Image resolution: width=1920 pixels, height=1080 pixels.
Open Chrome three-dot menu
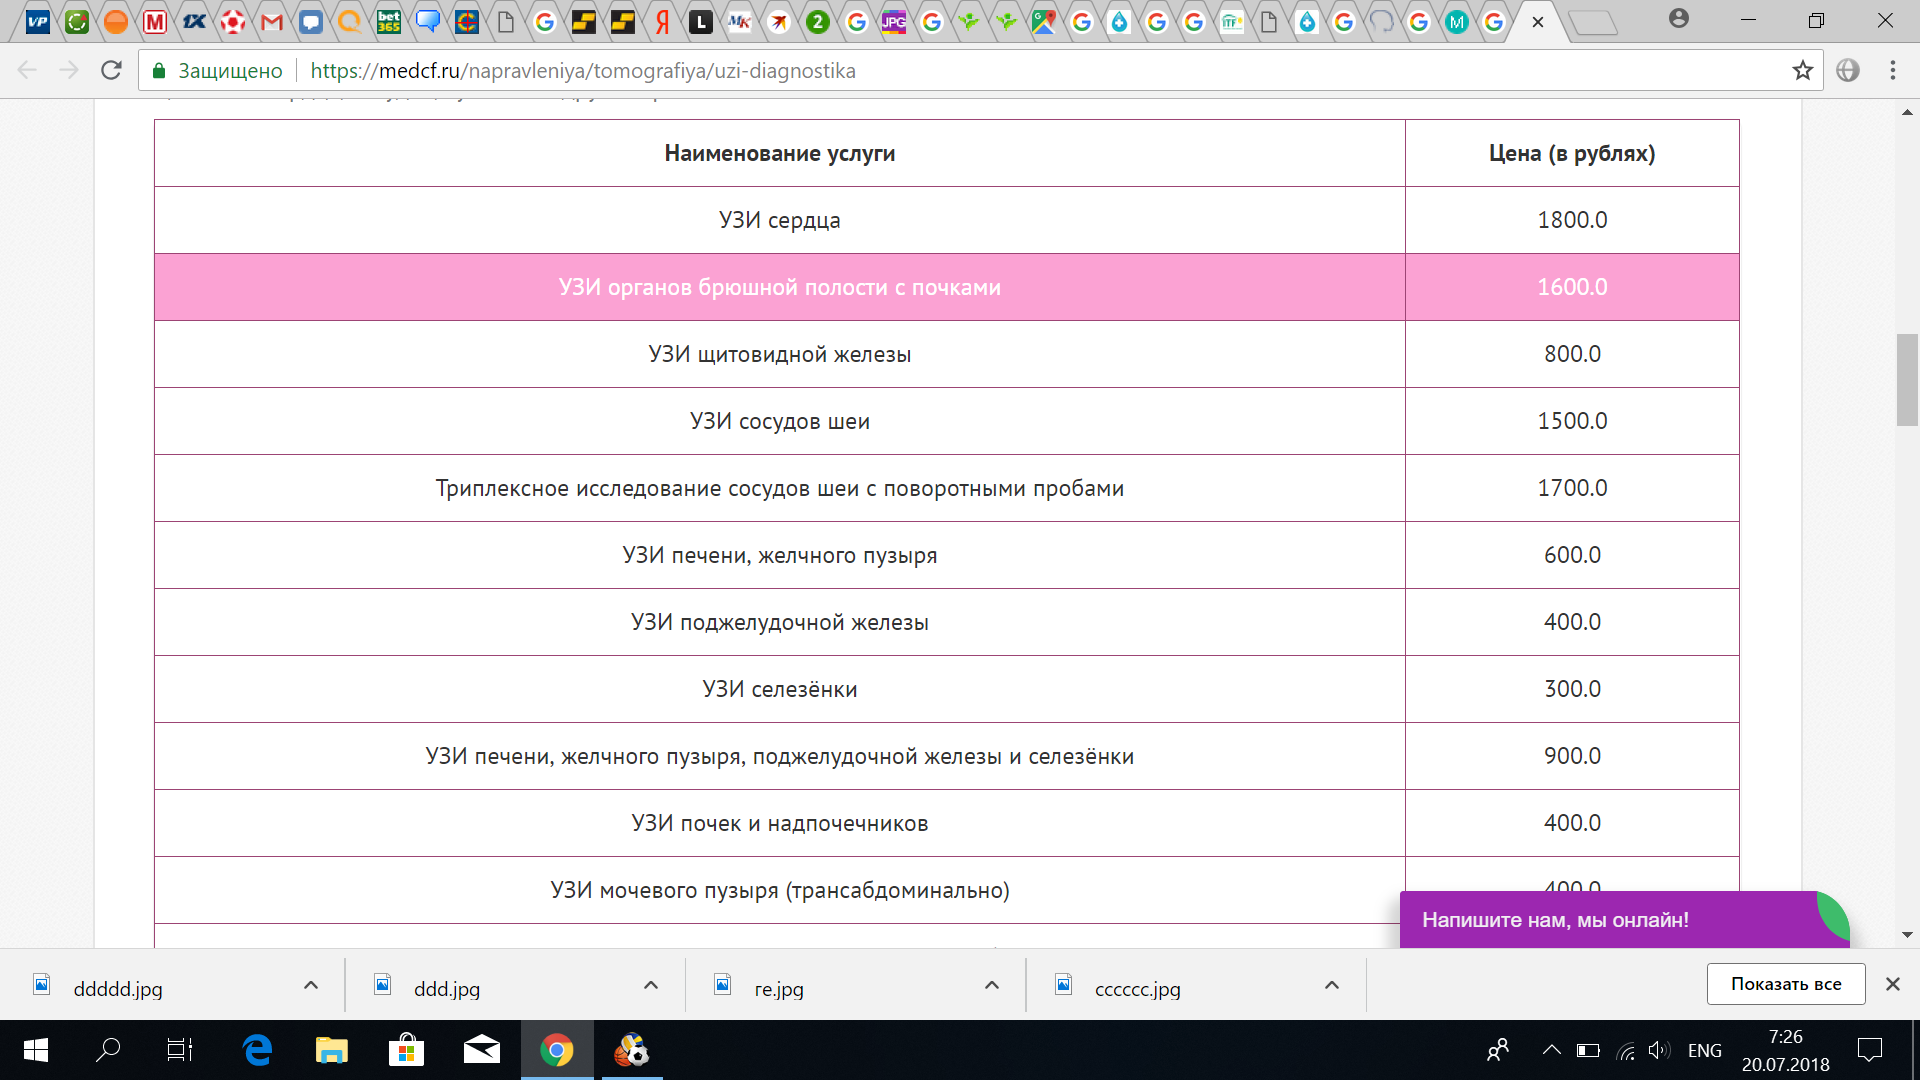tap(1892, 70)
